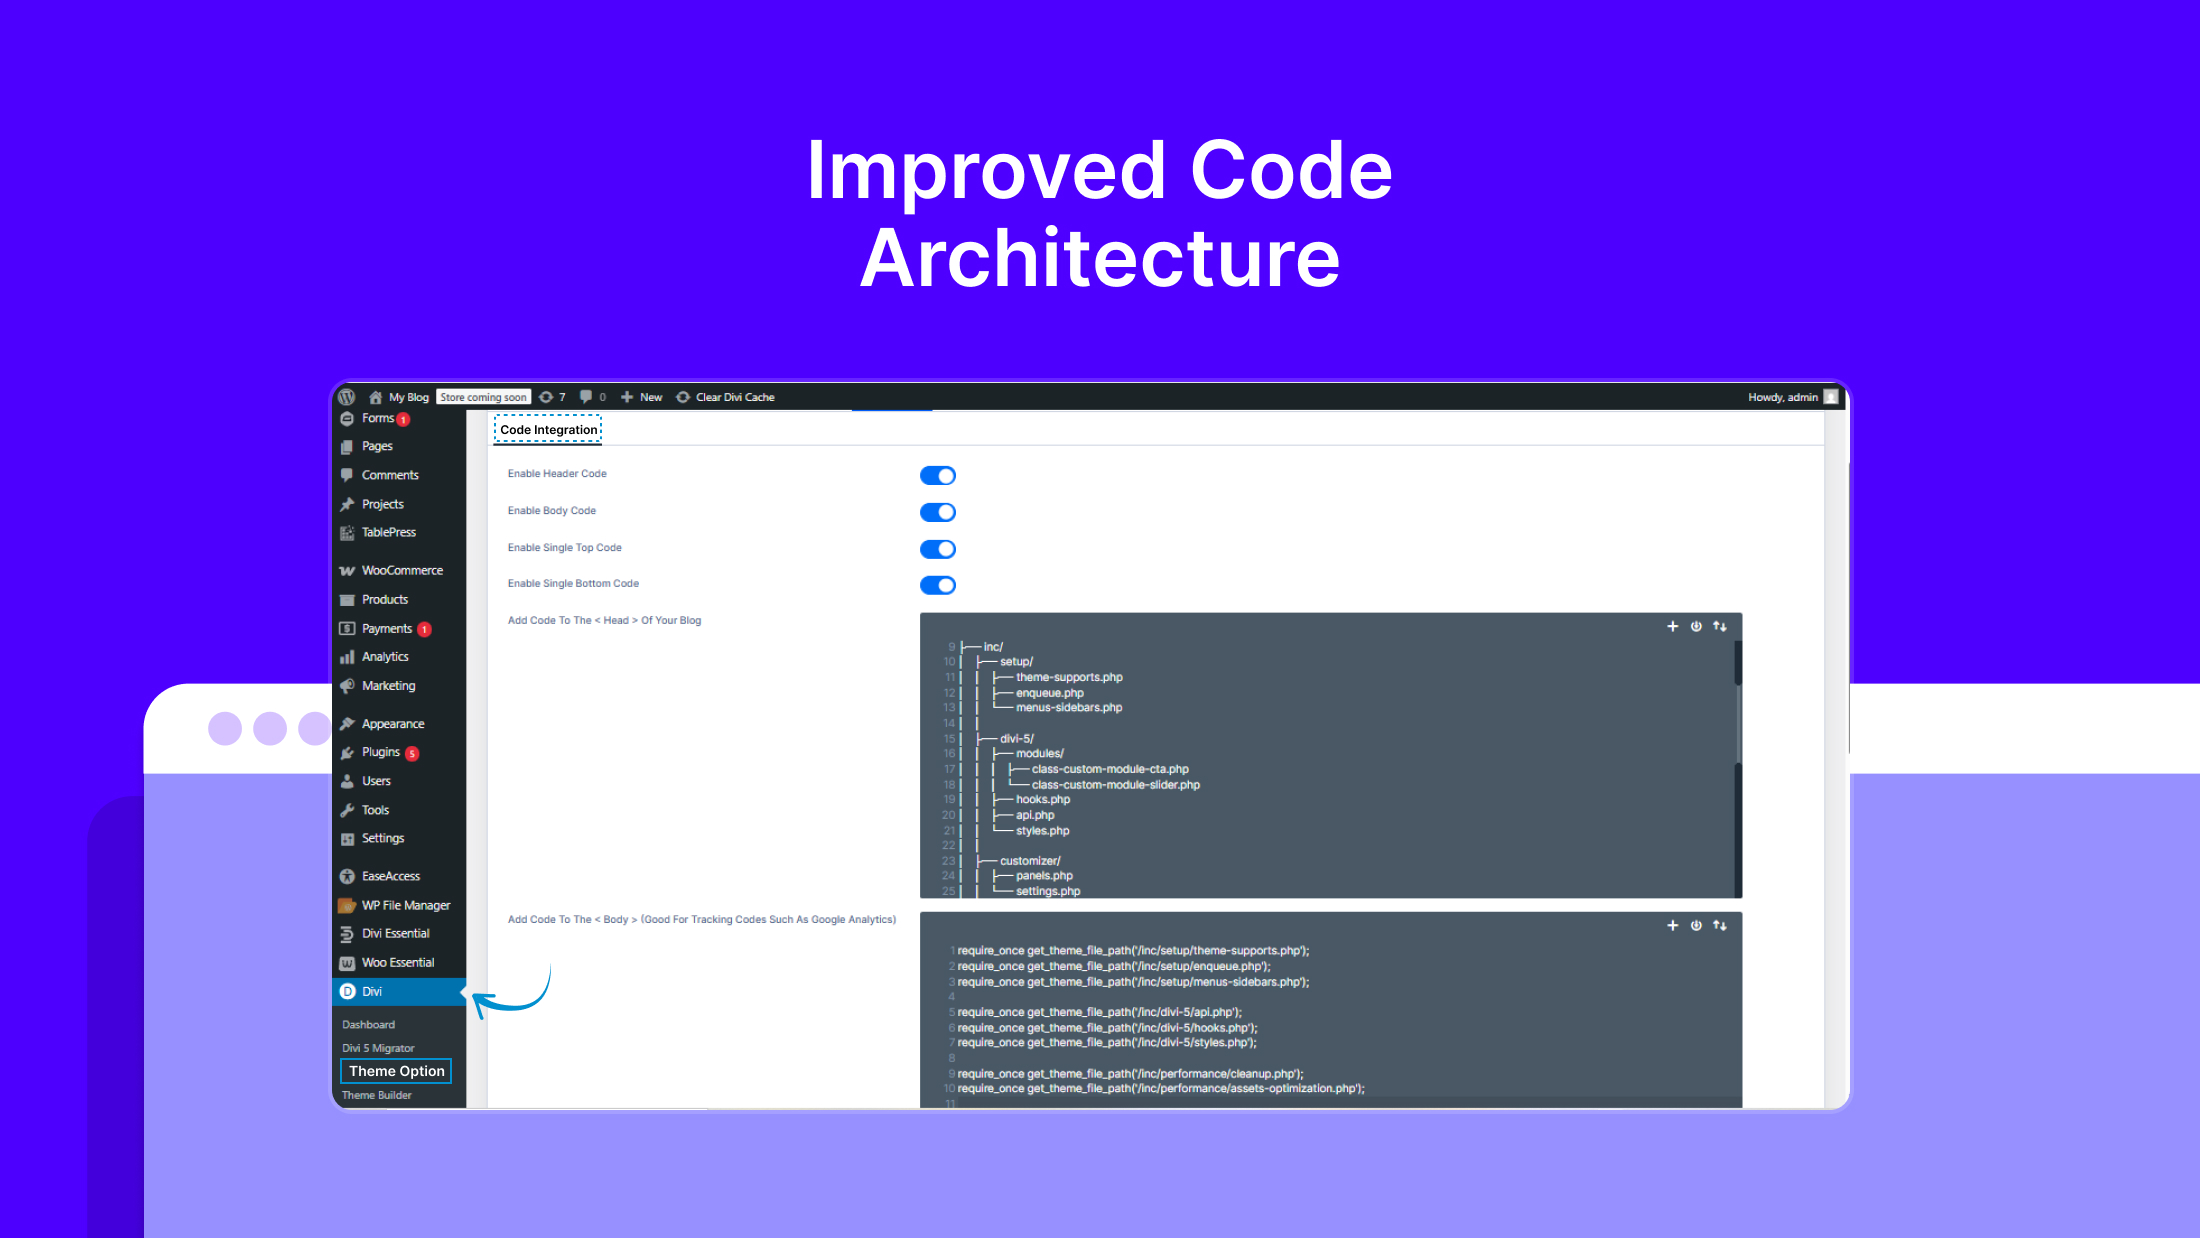Image resolution: width=2200 pixels, height=1238 pixels.
Task: Toggle Enable Single Bottom Code off
Action: (x=937, y=585)
